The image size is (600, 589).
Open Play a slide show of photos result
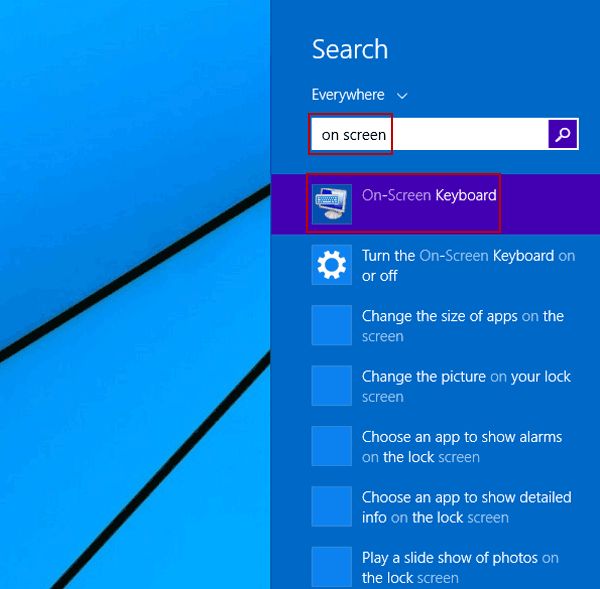tap(435, 567)
